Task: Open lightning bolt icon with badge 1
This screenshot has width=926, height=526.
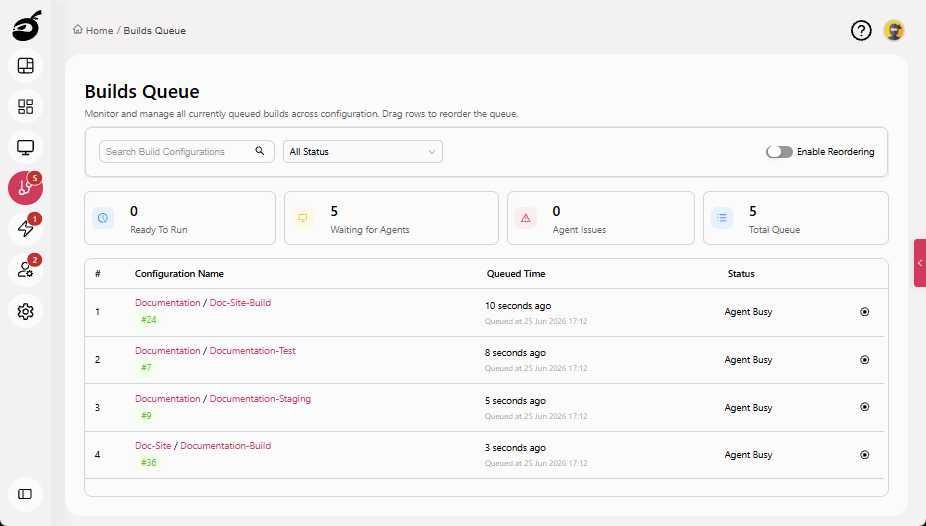Action: (25, 229)
